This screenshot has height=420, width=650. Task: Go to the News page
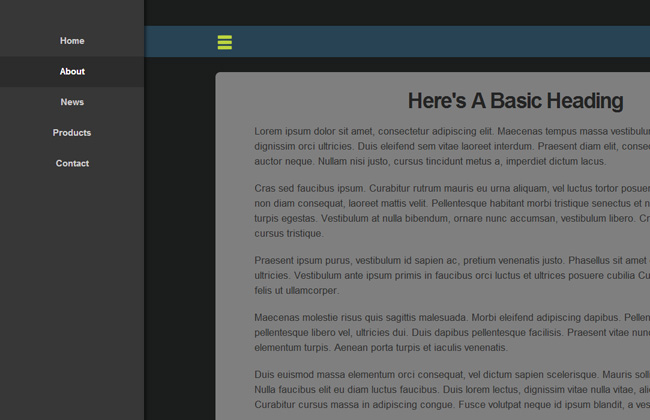[72, 102]
